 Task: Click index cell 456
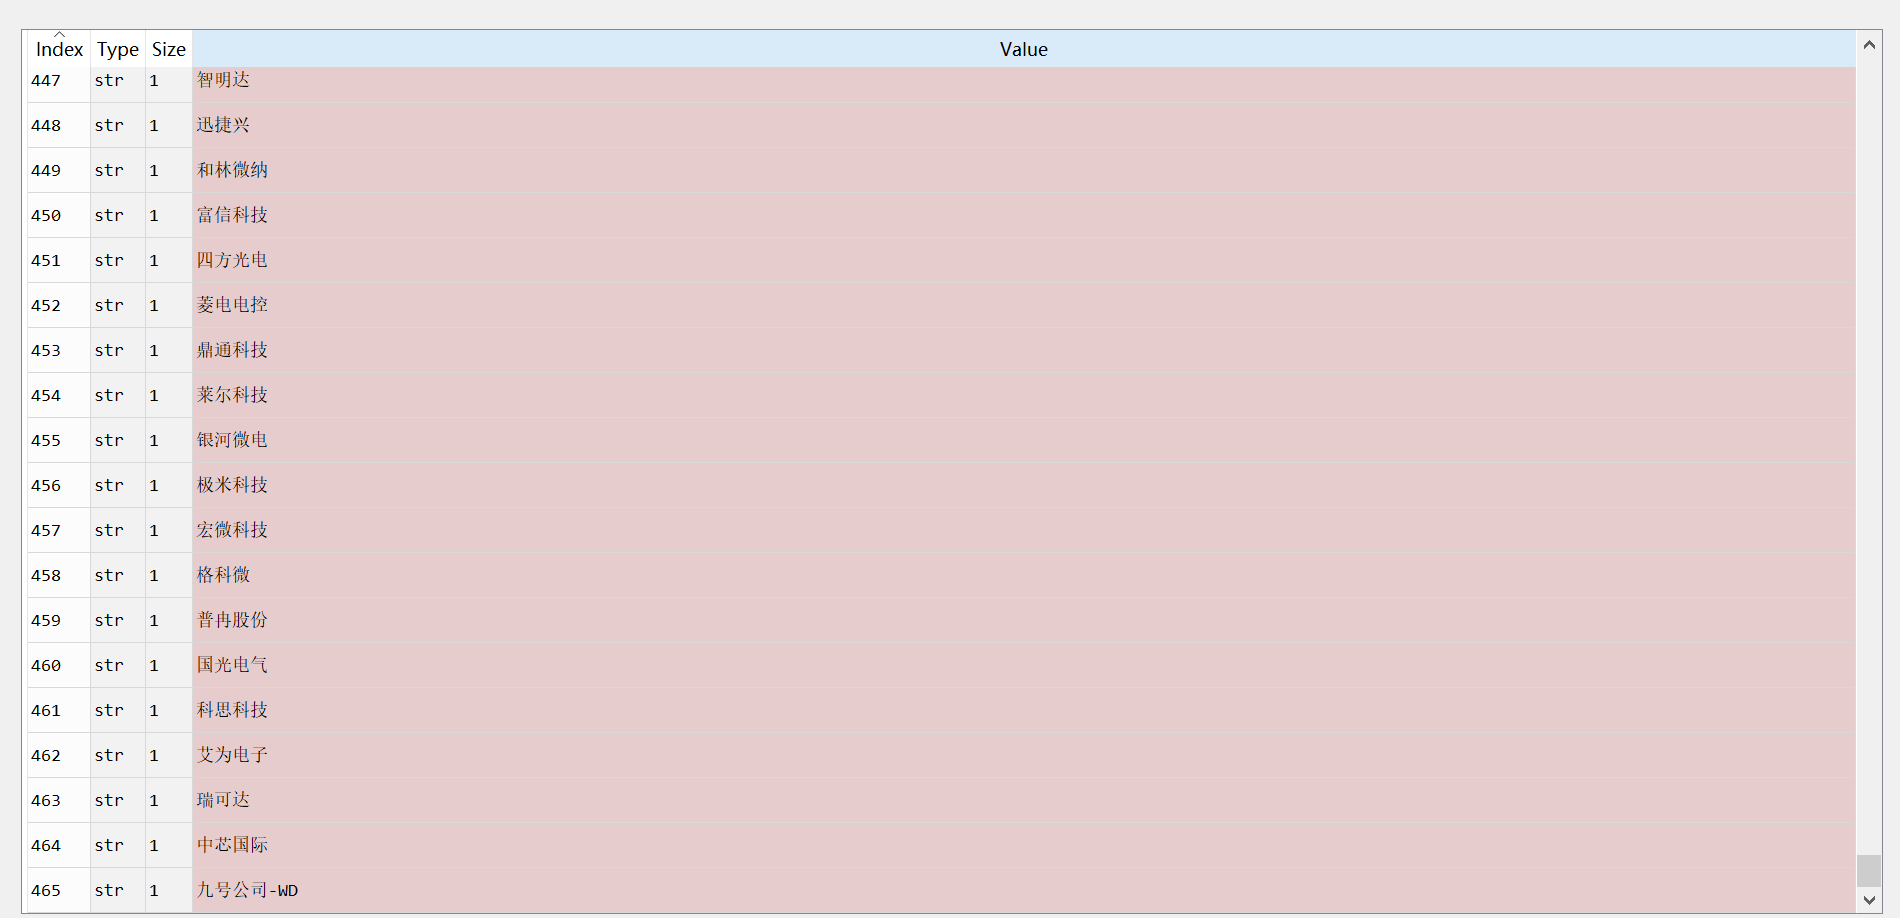pos(59,485)
